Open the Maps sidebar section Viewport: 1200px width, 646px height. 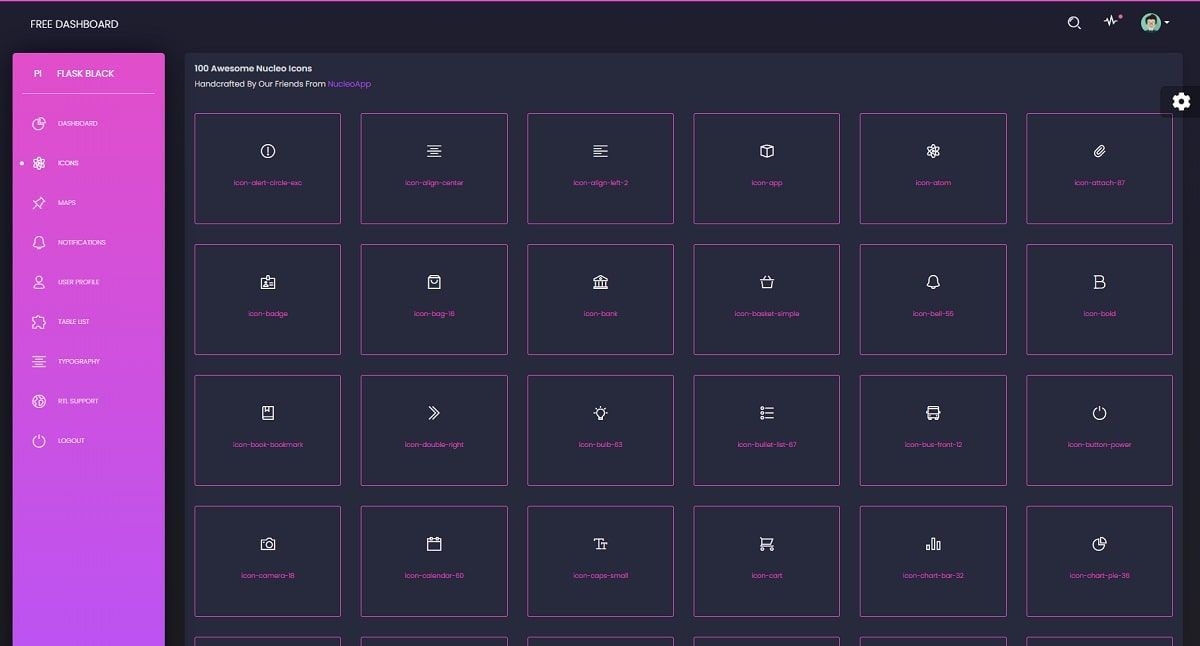point(66,202)
